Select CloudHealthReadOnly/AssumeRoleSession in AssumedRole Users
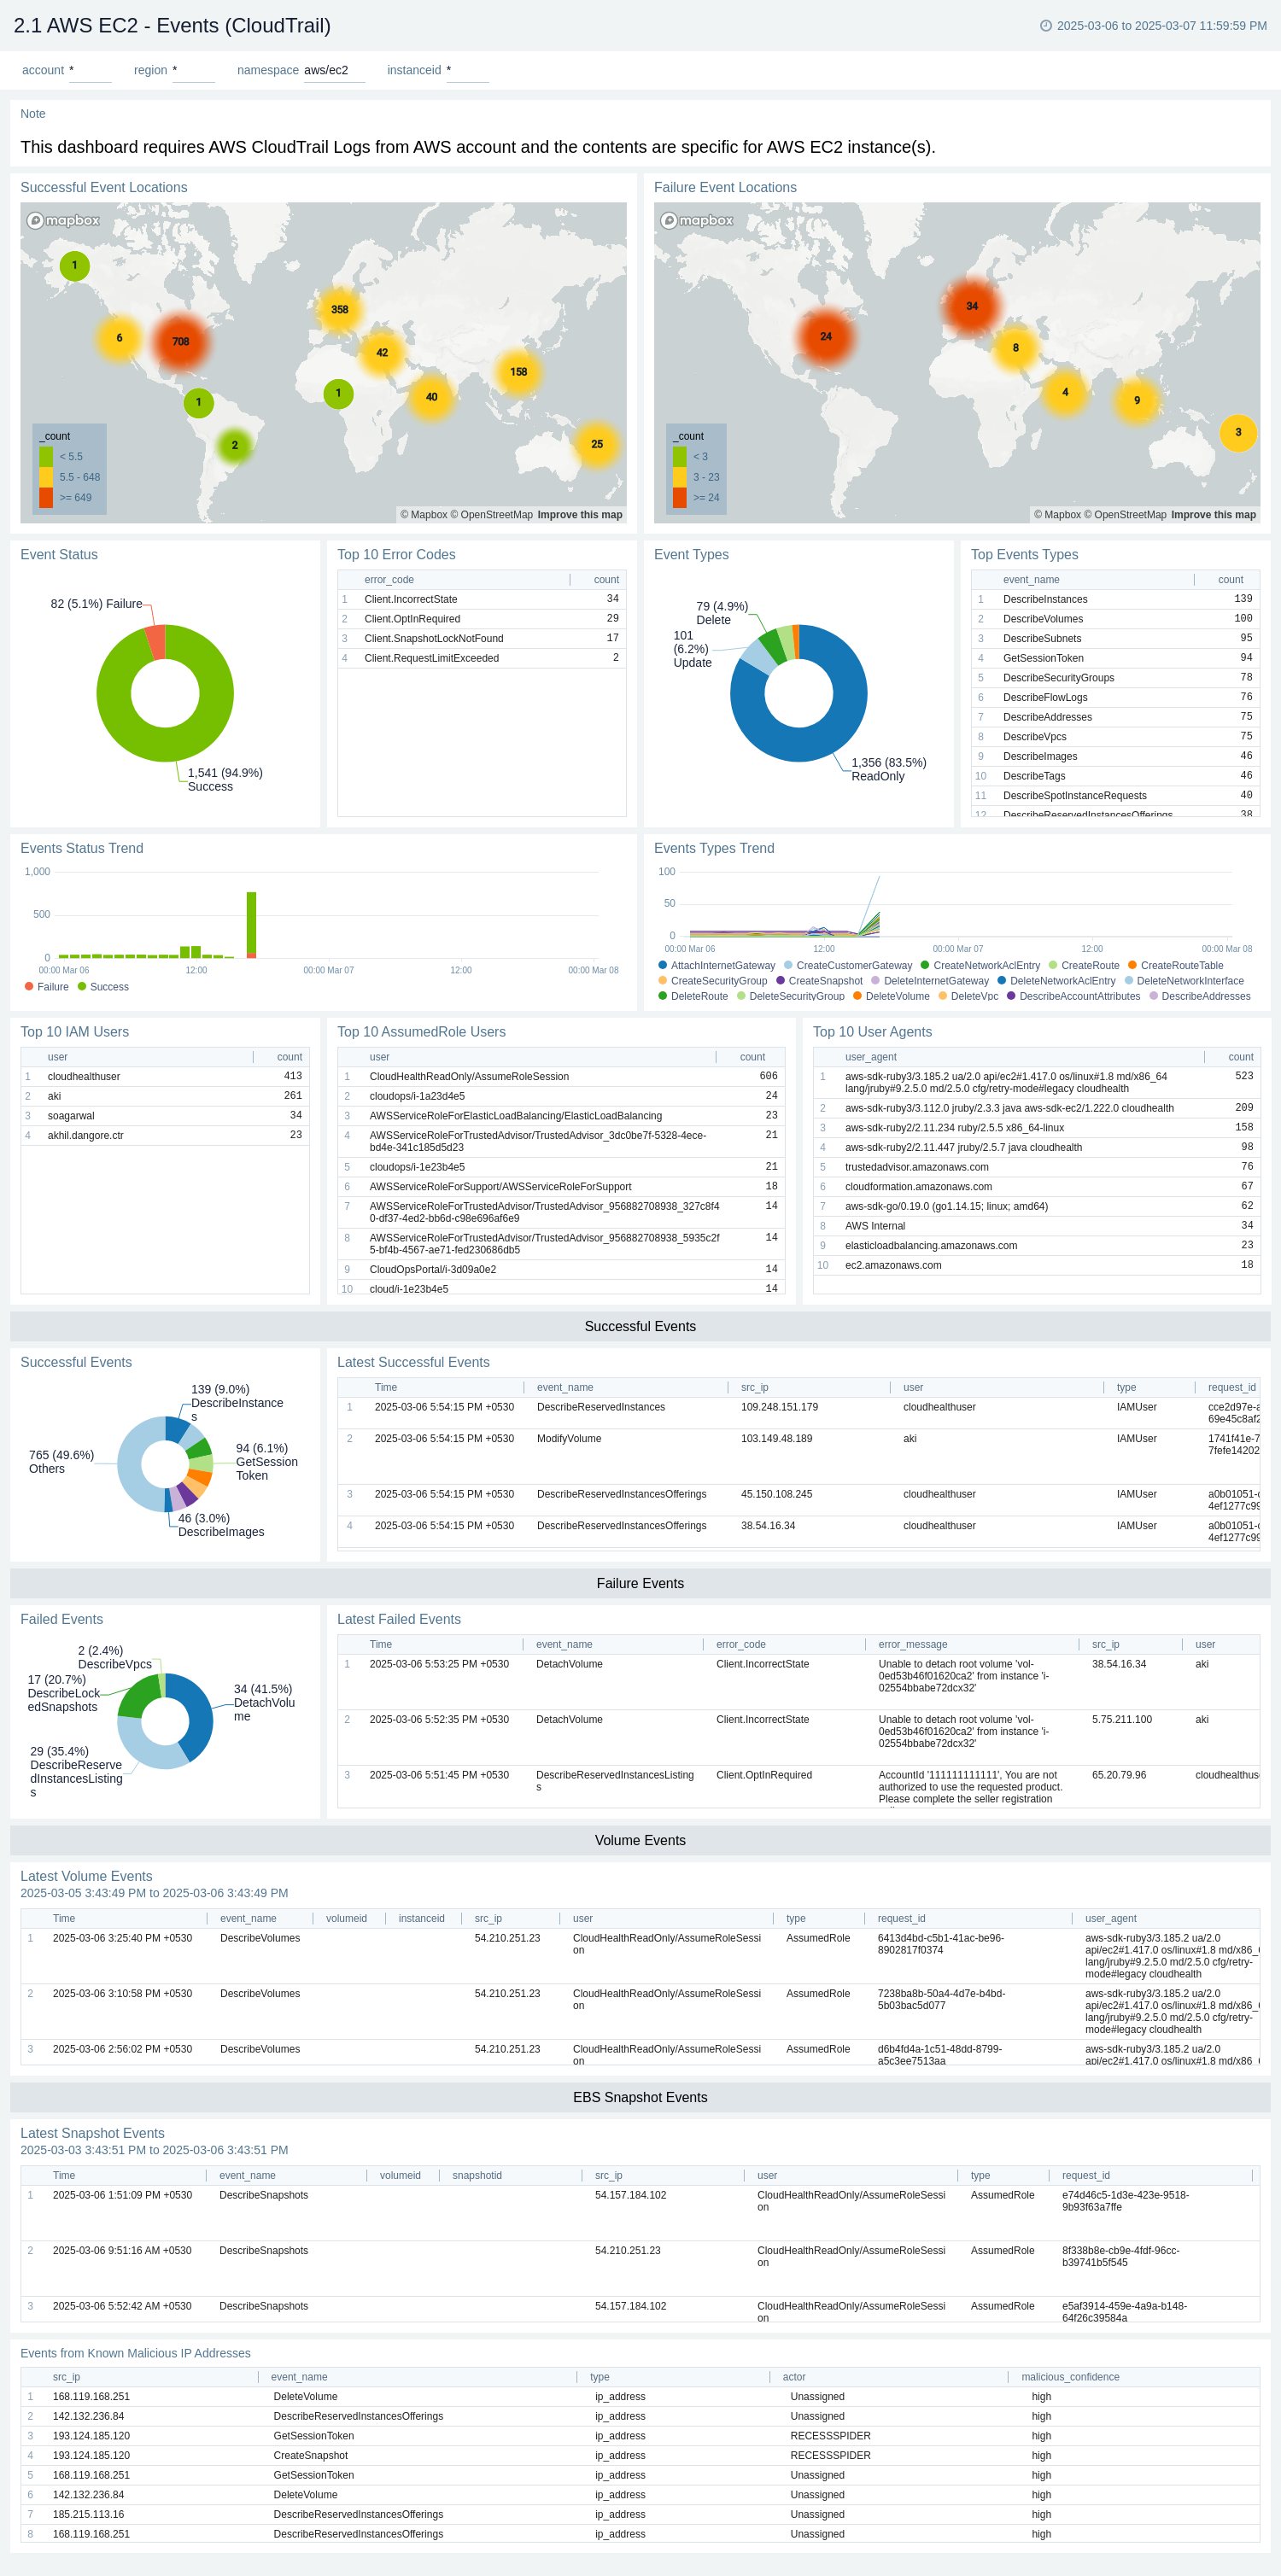Screen dimensions: 1281x2576 (x=561, y=1077)
